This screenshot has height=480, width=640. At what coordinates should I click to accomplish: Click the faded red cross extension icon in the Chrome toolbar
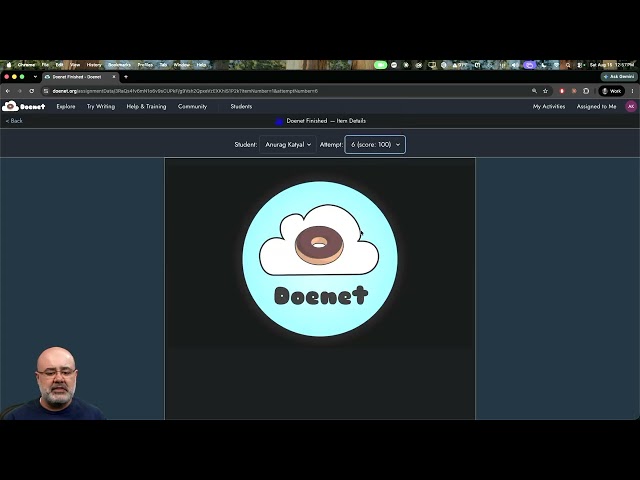574,91
